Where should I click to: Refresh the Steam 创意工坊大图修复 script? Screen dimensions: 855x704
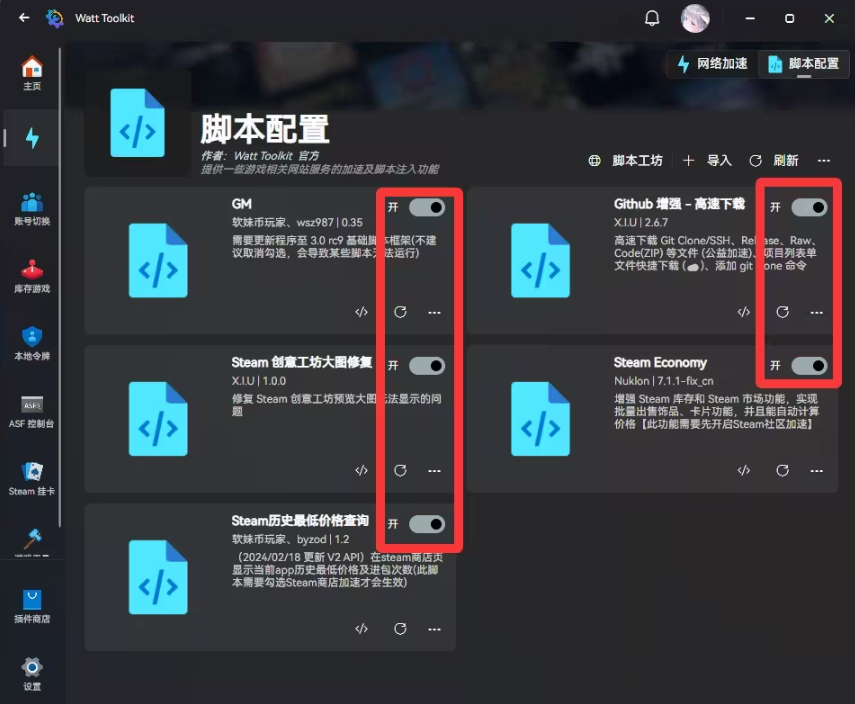[400, 471]
